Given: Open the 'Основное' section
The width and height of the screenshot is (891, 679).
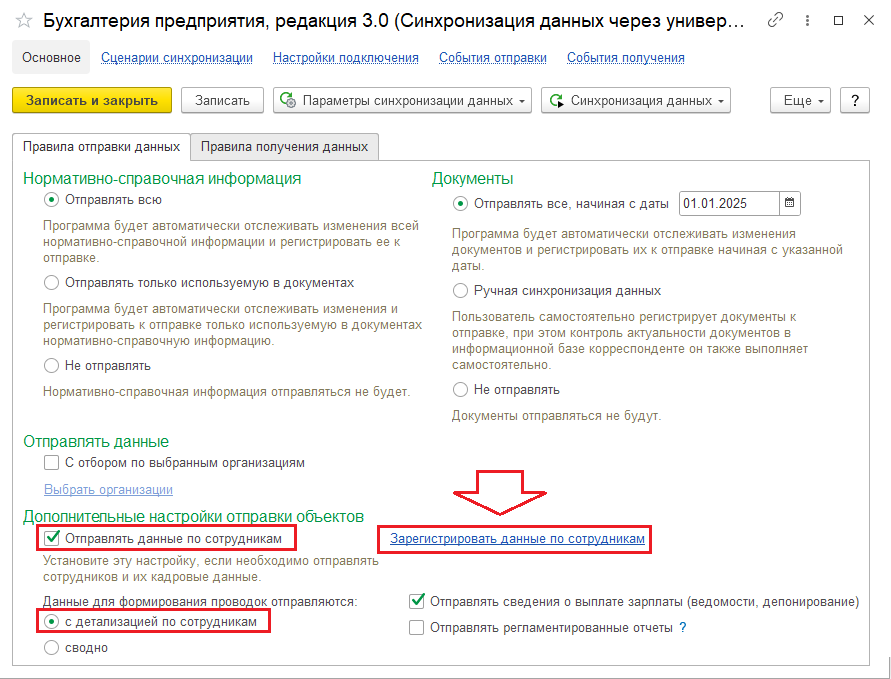Looking at the screenshot, I should [x=51, y=57].
